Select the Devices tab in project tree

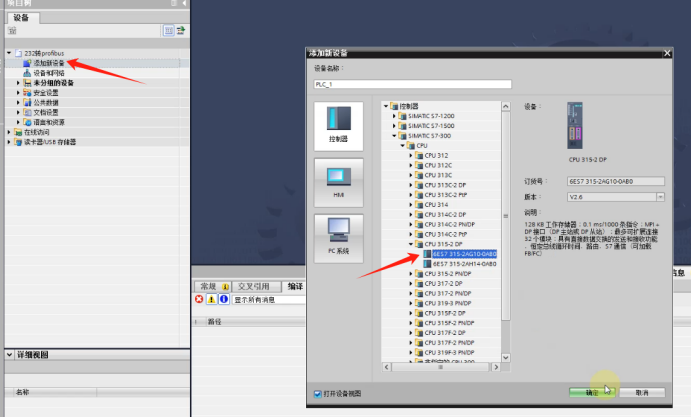click(21, 18)
